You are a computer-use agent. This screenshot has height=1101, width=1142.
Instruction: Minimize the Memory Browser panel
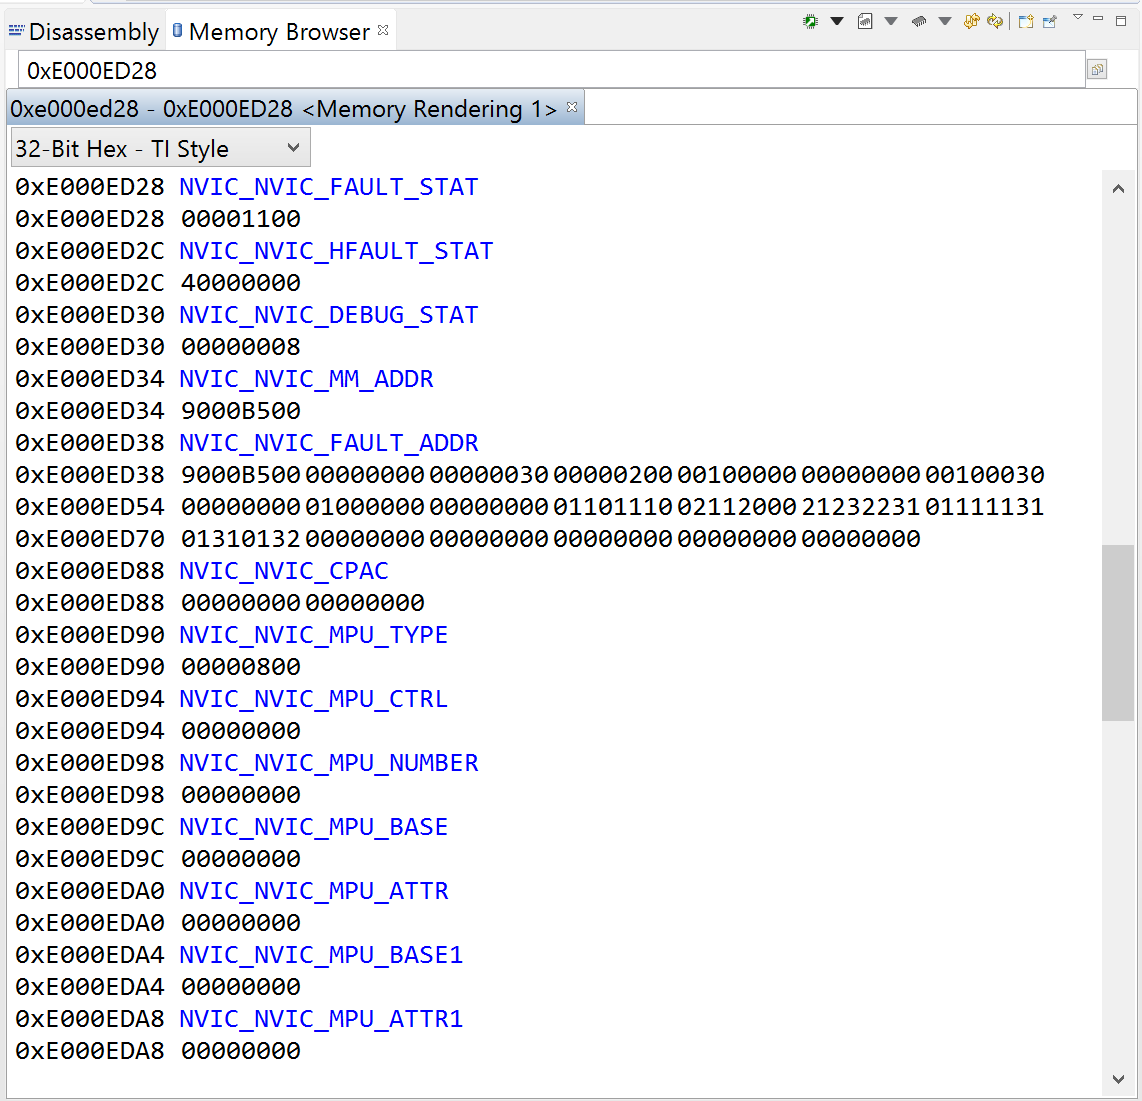tap(1098, 18)
